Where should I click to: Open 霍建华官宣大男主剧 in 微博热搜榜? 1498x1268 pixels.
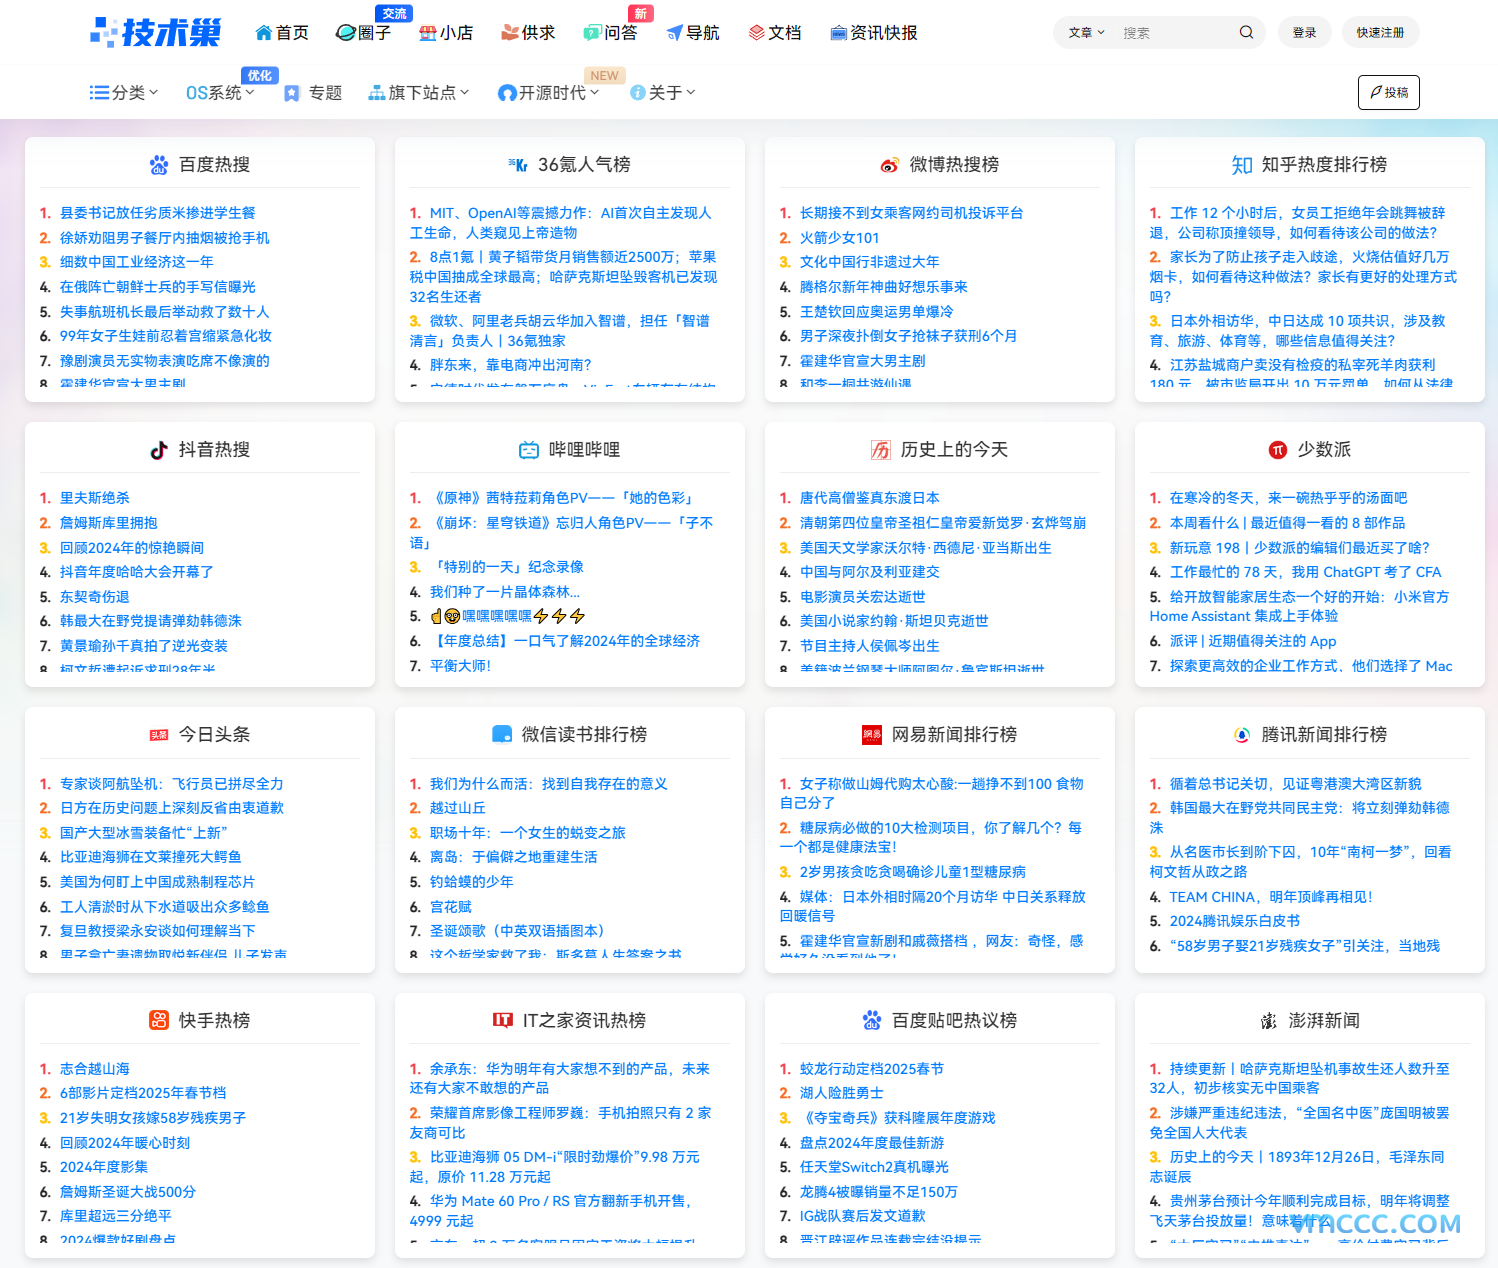point(862,361)
